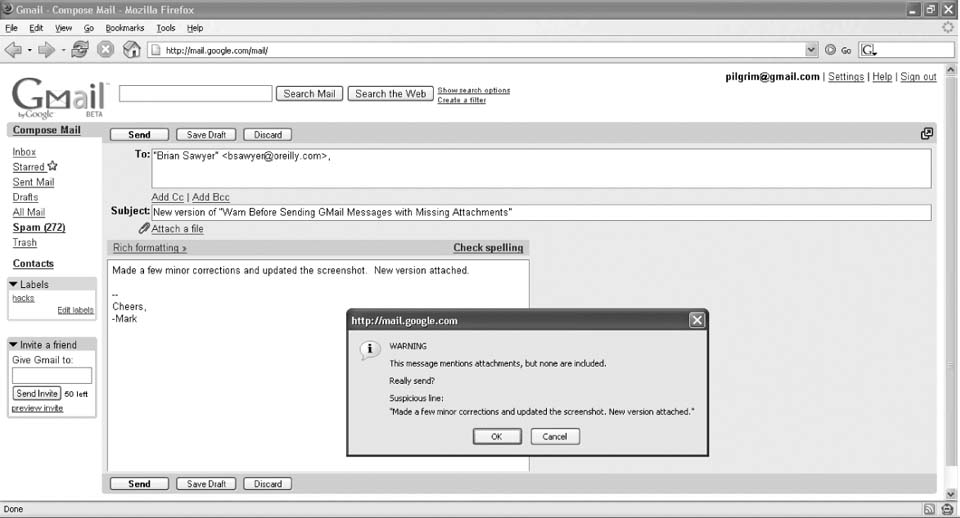
Task: Open compose in new window icon
Action: 927,134
